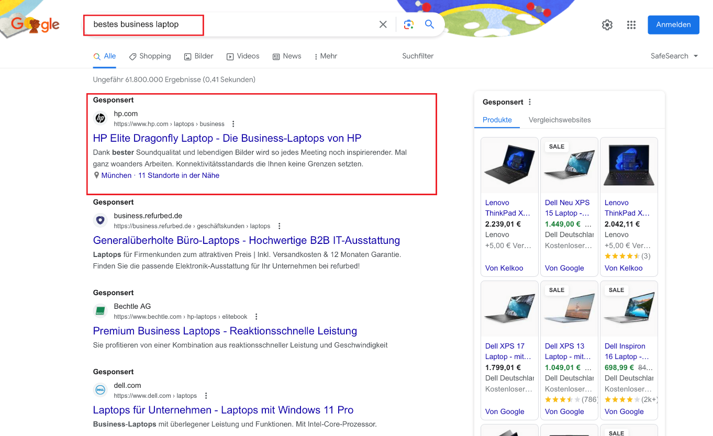Open the three-dot menu beside hp.com URL
713x436 pixels.
[233, 124]
